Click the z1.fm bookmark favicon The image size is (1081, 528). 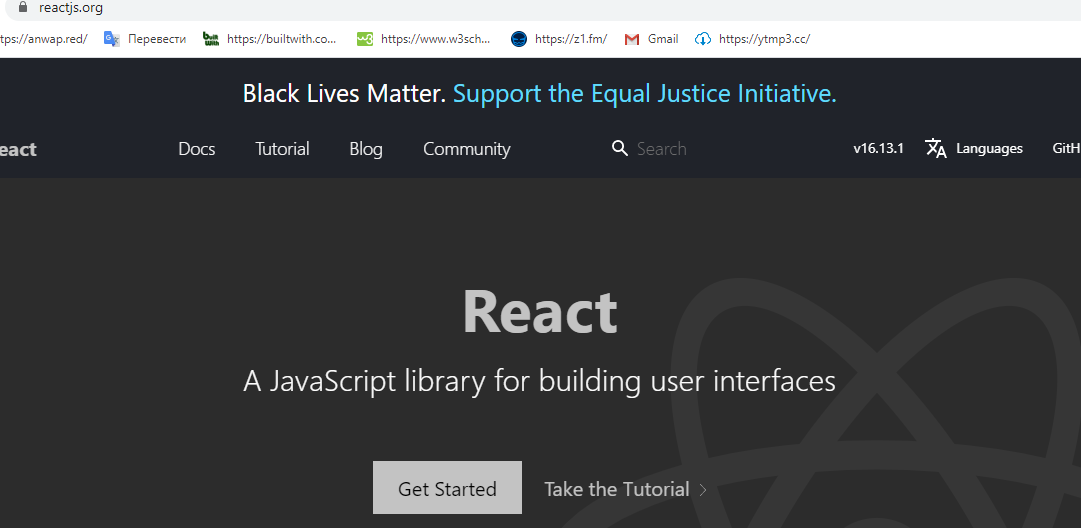click(518, 39)
